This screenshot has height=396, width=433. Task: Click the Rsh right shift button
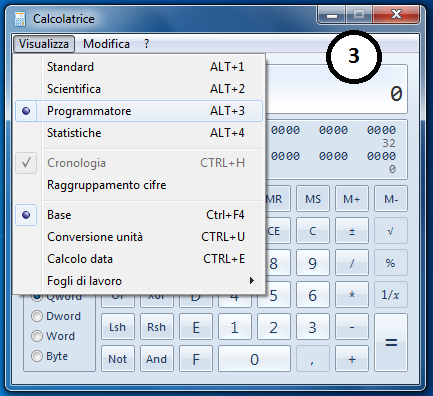point(157,327)
